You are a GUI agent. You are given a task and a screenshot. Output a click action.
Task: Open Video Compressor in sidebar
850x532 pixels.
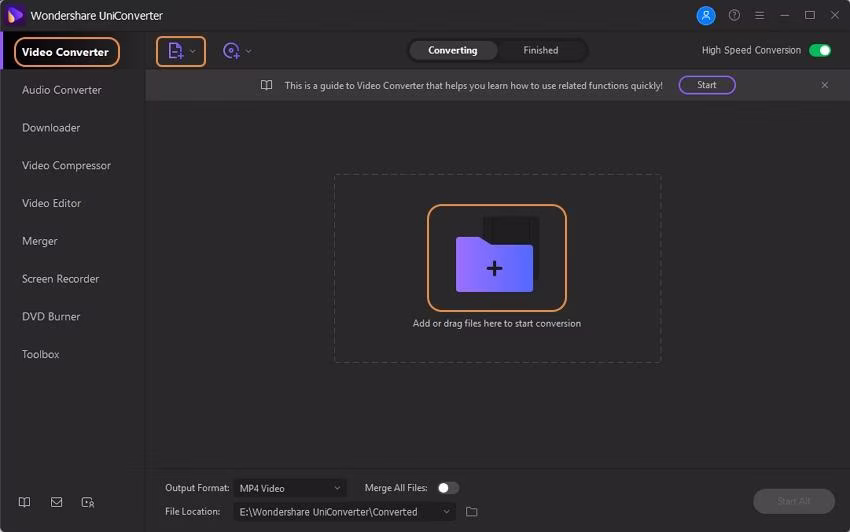pyautogui.click(x=66, y=165)
